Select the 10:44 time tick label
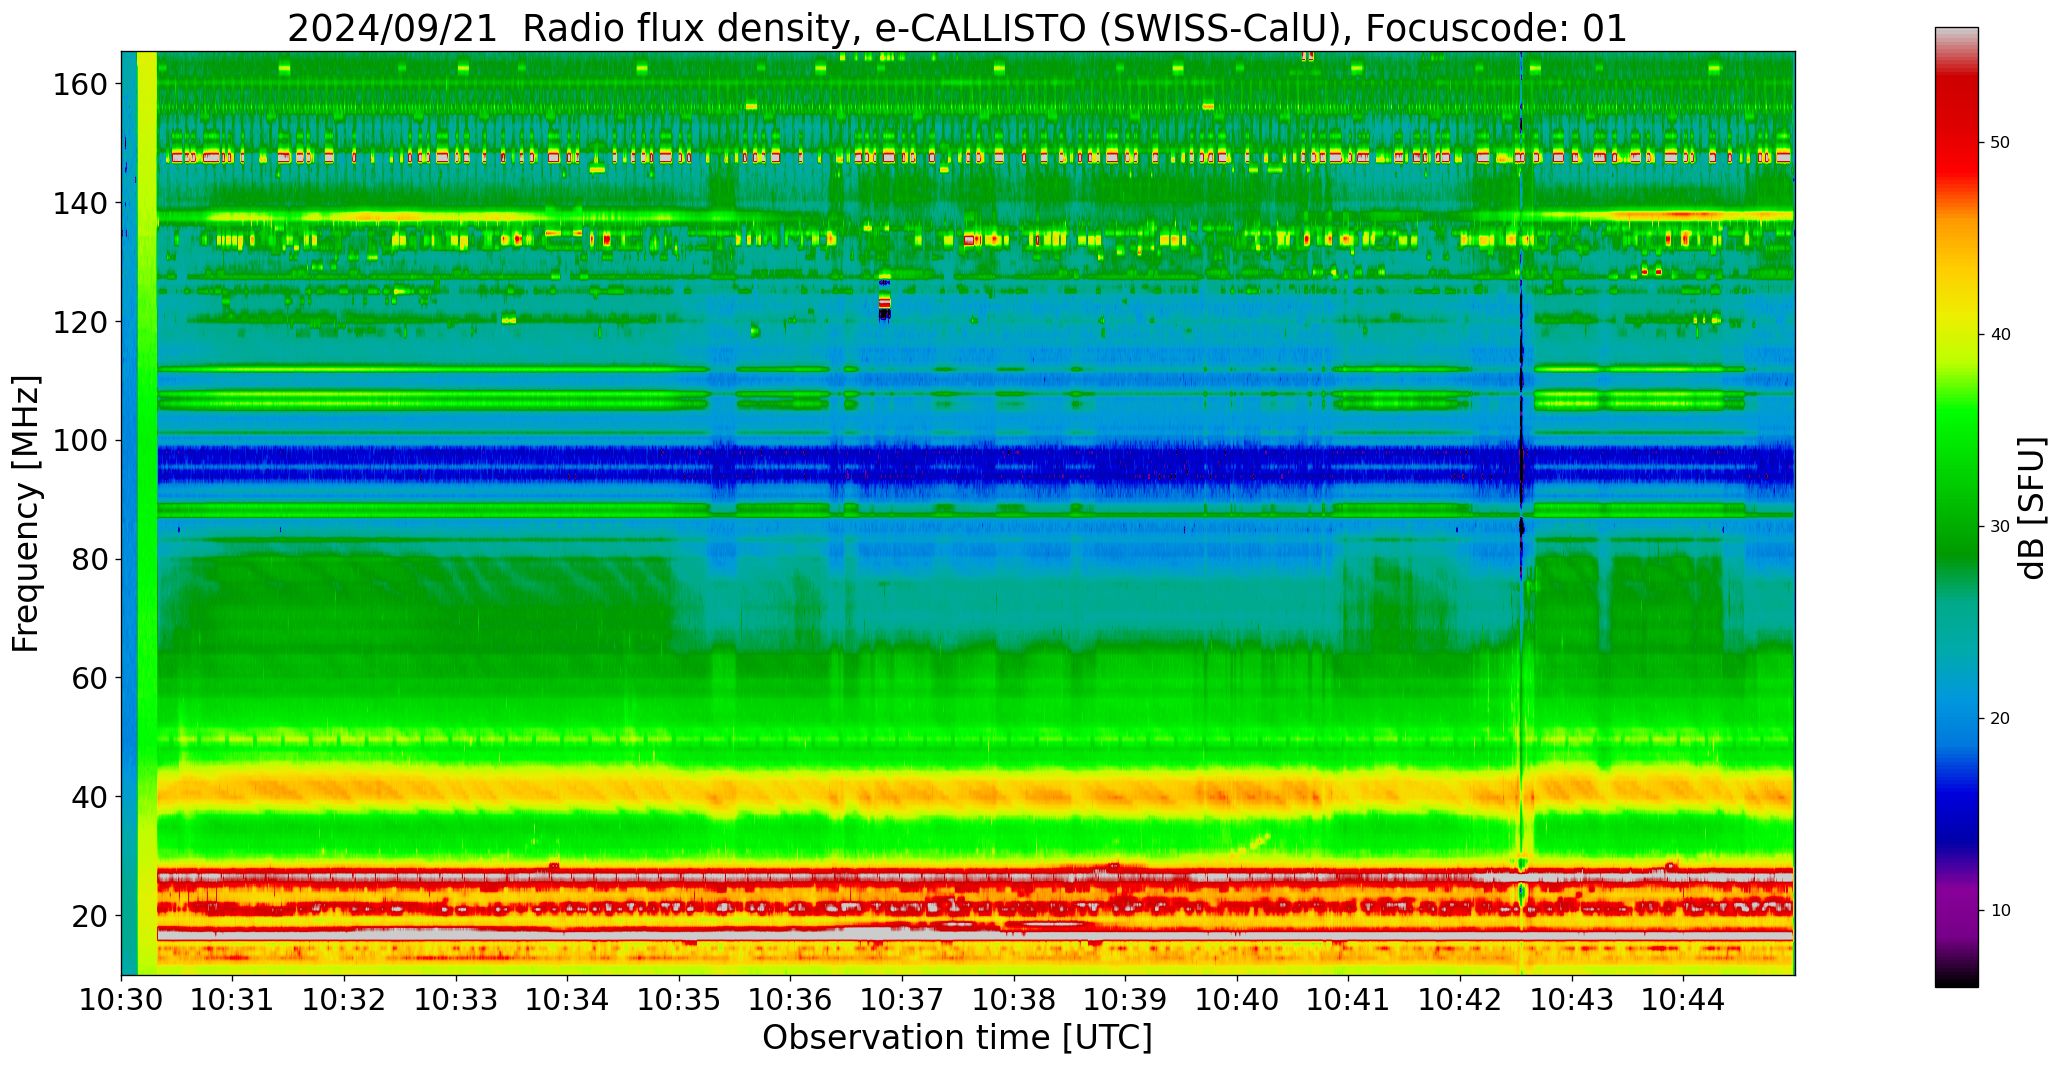This screenshot has width=2062, height=1067. [1683, 999]
